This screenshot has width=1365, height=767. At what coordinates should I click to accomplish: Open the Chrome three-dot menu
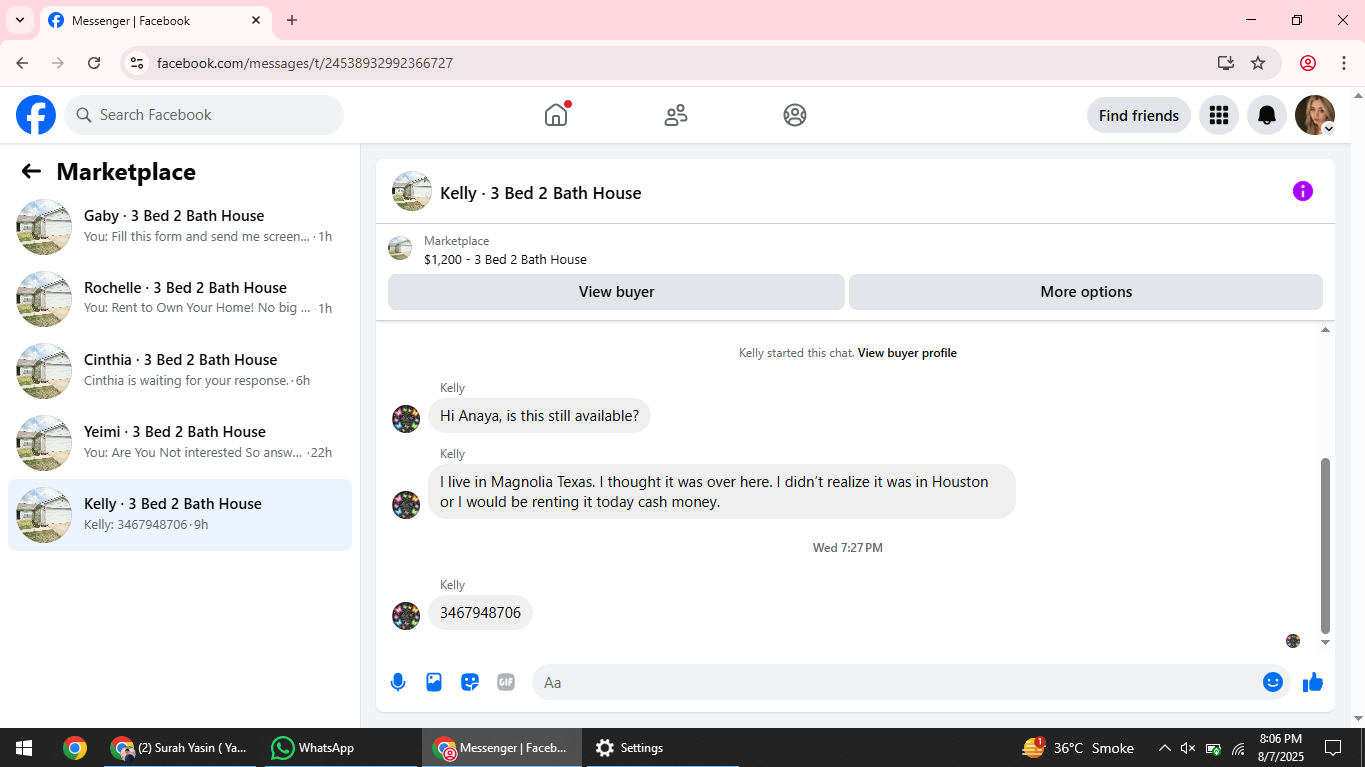point(1344,63)
